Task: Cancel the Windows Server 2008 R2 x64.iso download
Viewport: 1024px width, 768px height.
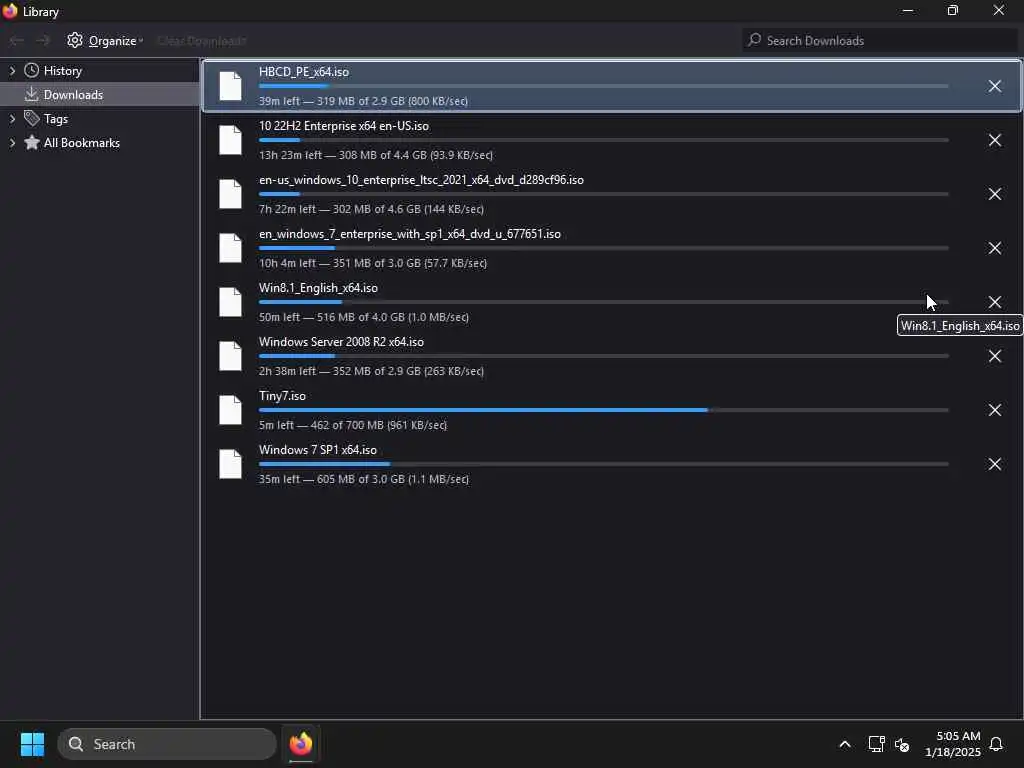Action: pos(994,356)
